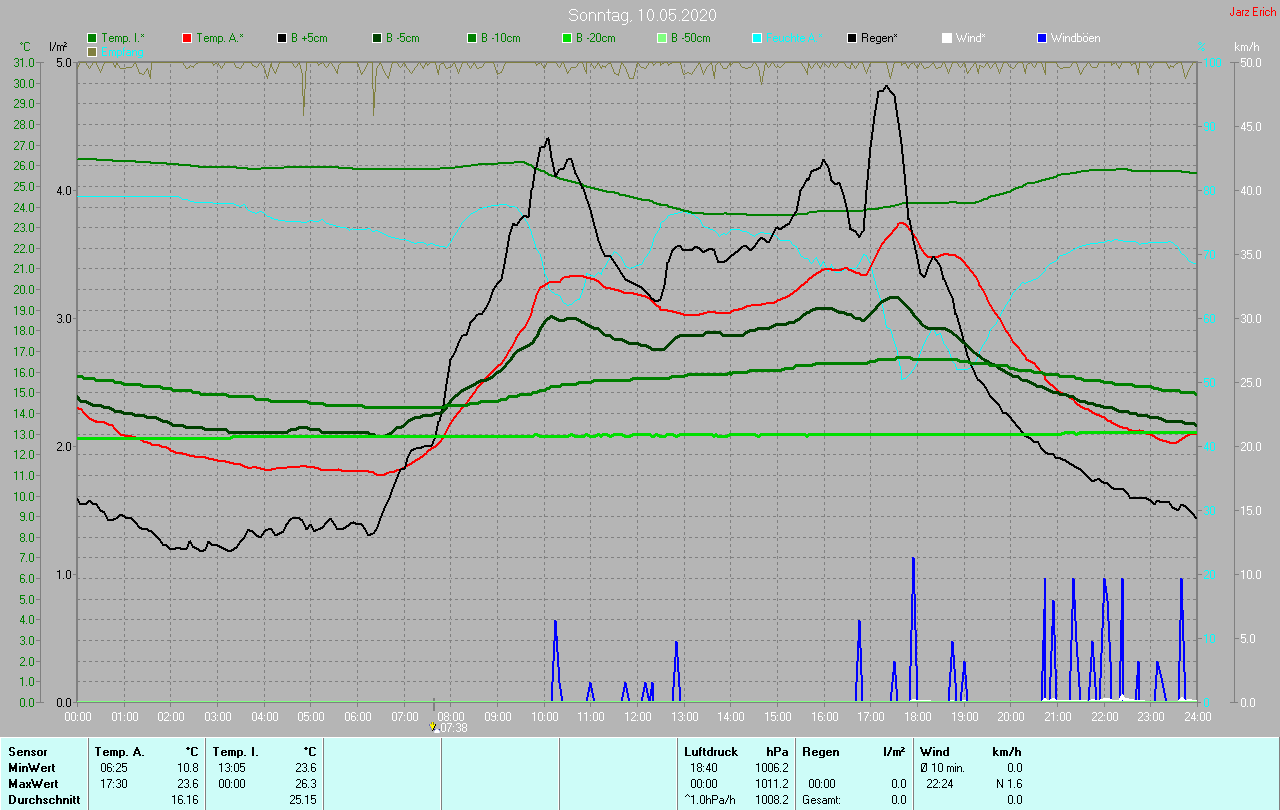Click the 07:38 sunrise marker on time axis

click(x=433, y=727)
